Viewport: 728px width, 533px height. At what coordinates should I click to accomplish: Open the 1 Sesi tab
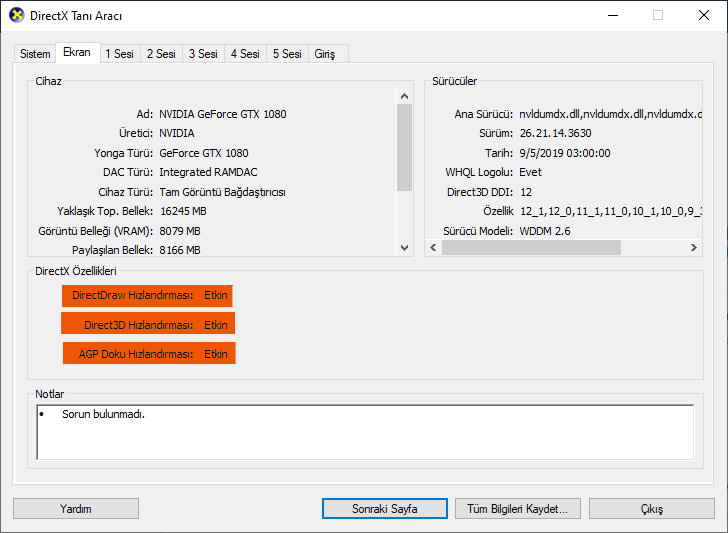point(119,54)
